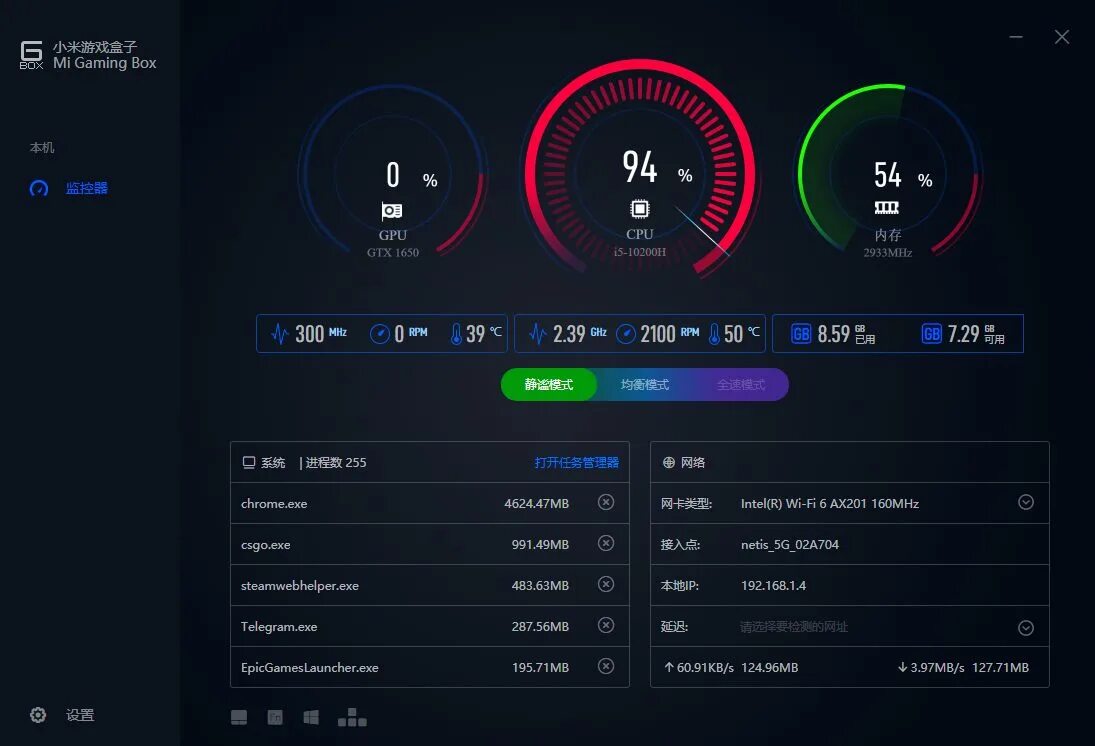
Task: Click the used-memory GB icon
Action: pyautogui.click(x=801, y=334)
